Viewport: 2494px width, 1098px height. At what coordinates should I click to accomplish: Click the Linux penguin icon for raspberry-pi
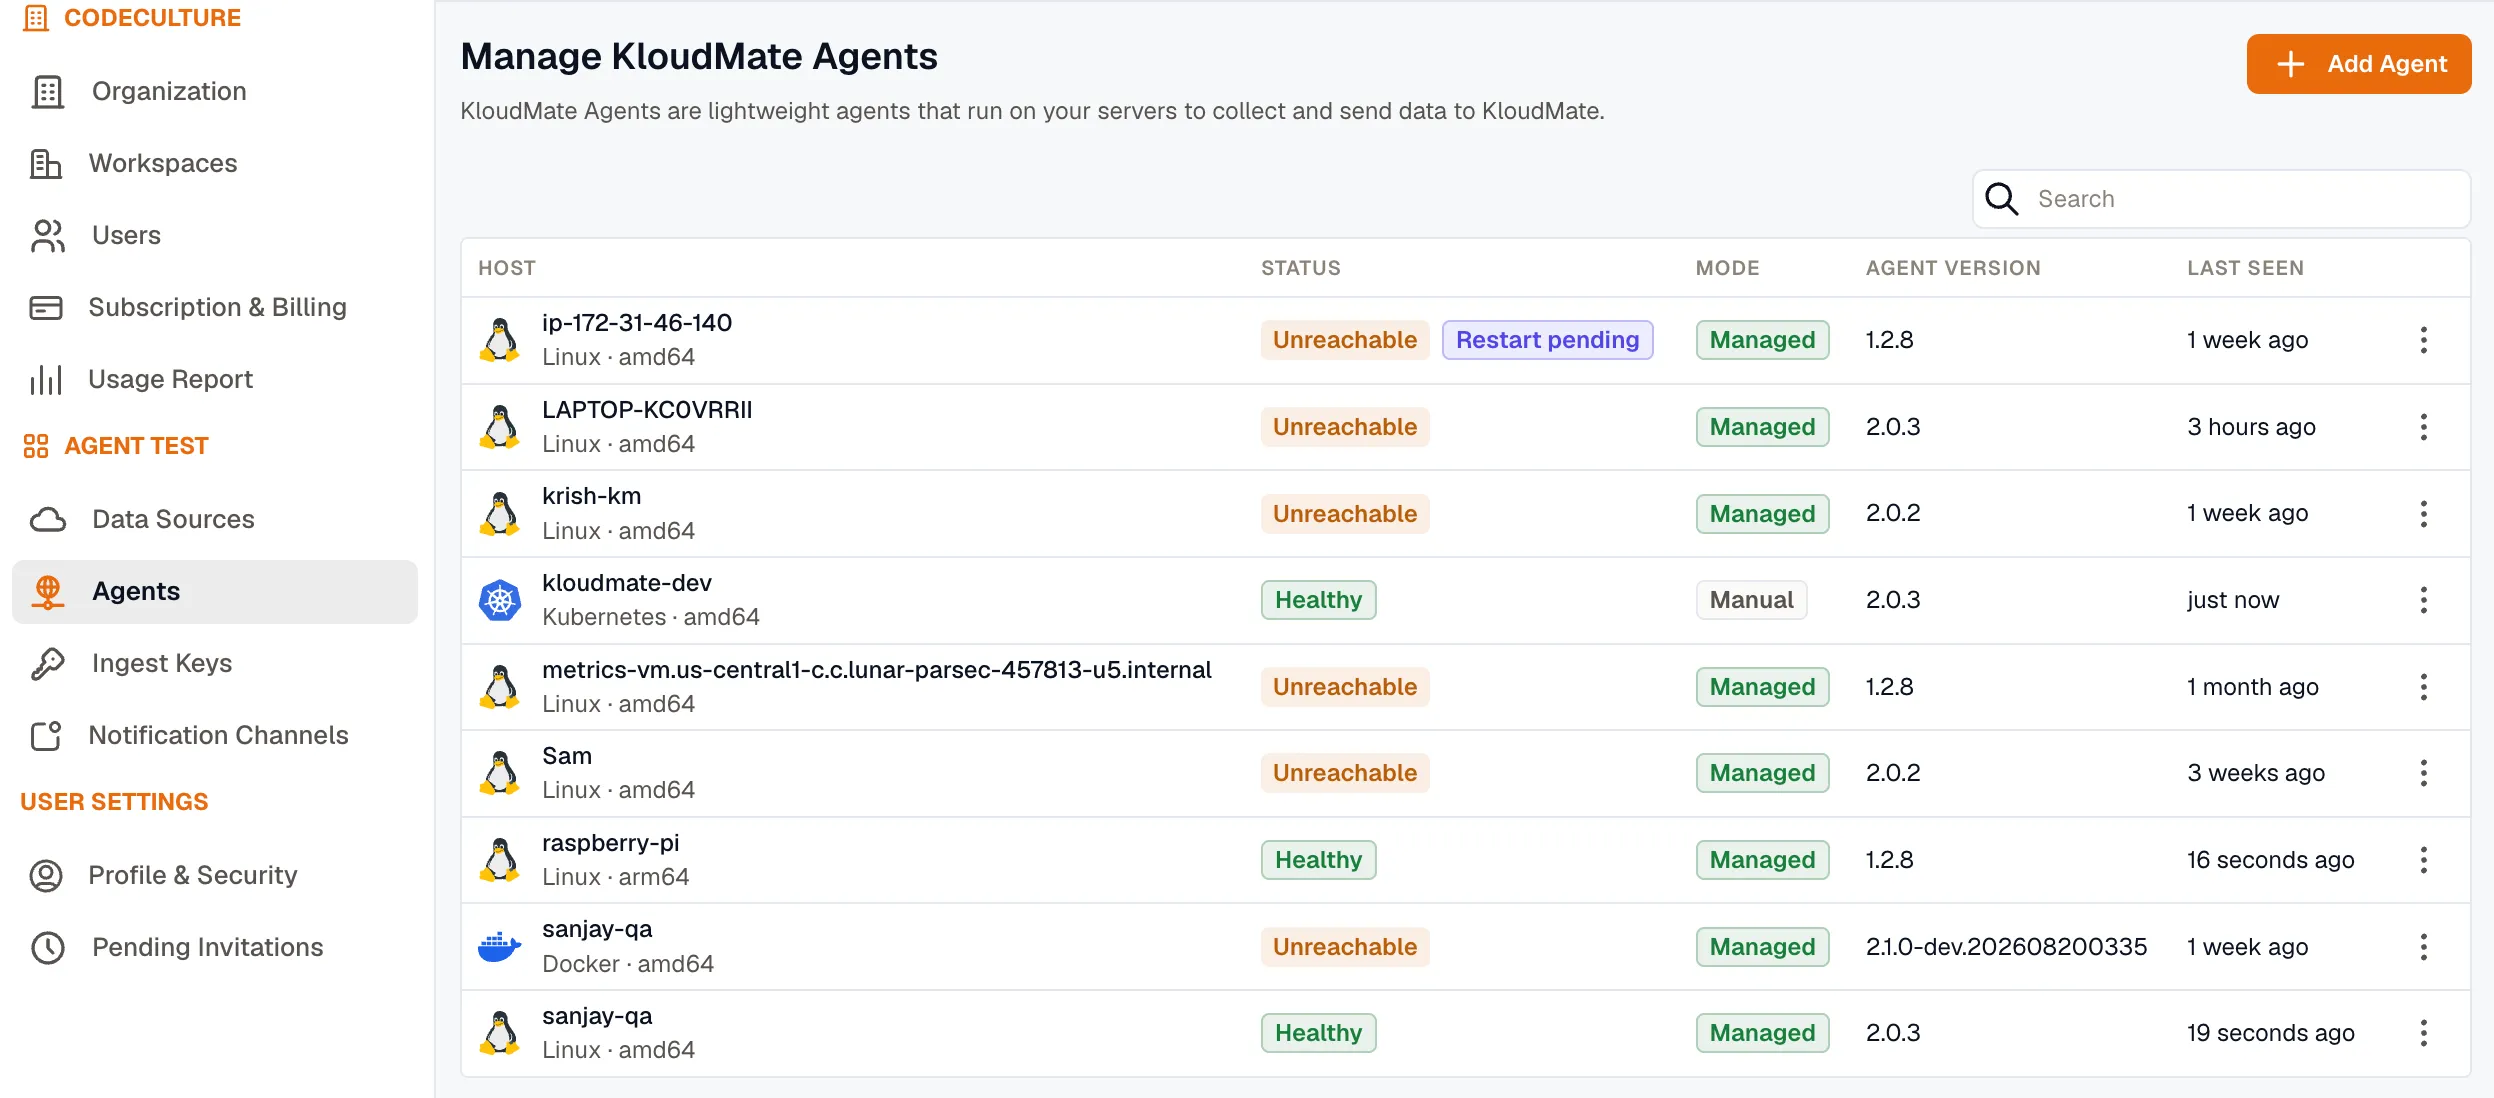coord(500,860)
